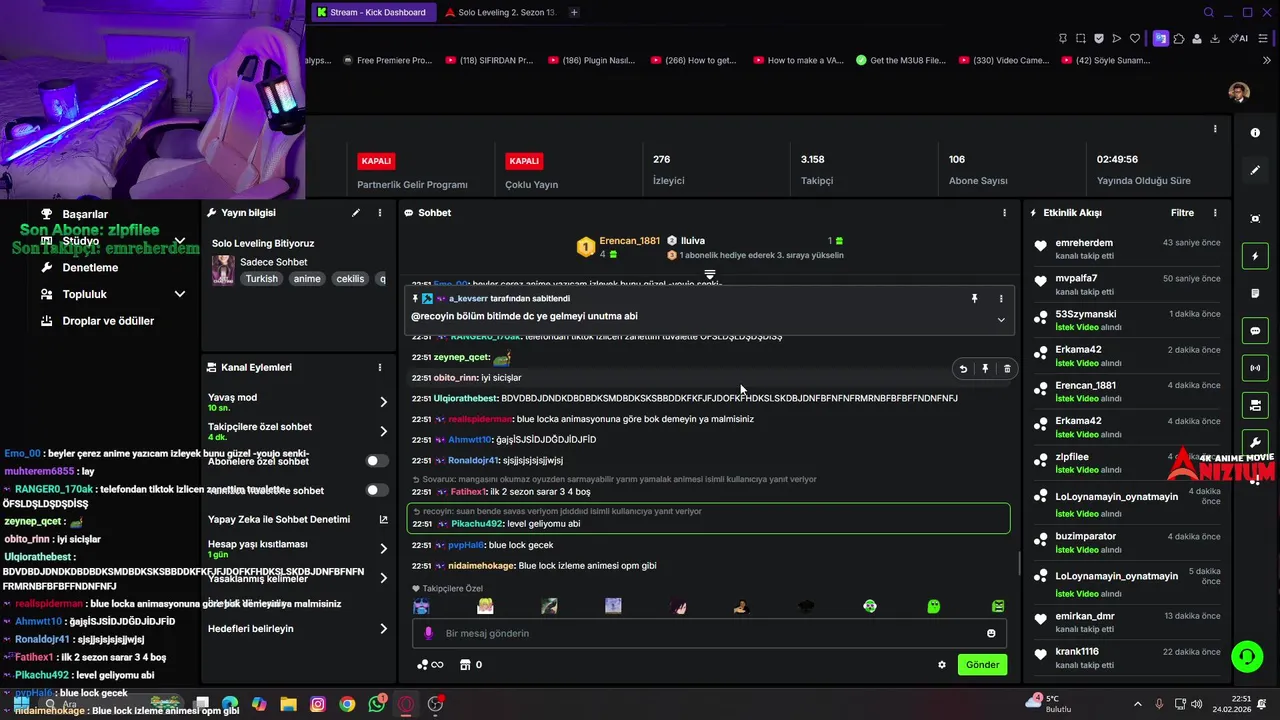Image resolution: width=1280 pixels, height=720 pixels.
Task: Open Sohbet panel three-dot menu
Action: coord(1004,213)
